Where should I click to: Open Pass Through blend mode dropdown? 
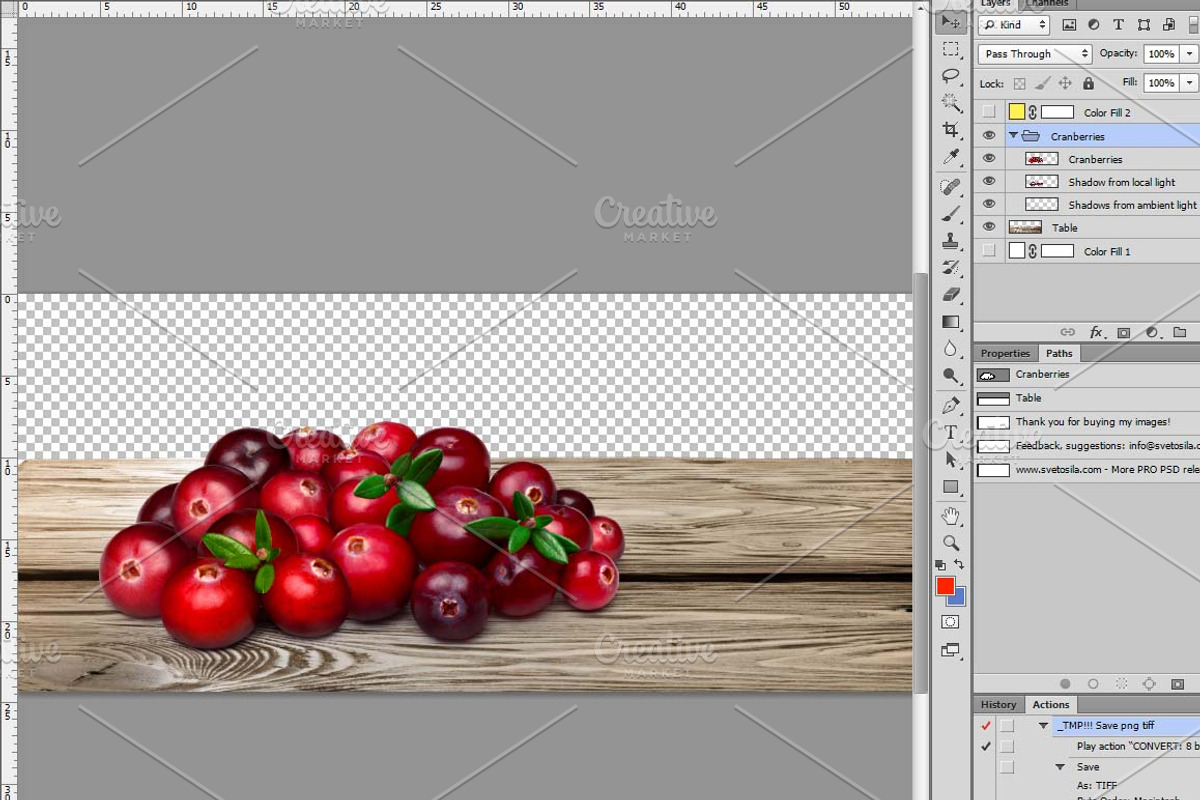click(1035, 54)
